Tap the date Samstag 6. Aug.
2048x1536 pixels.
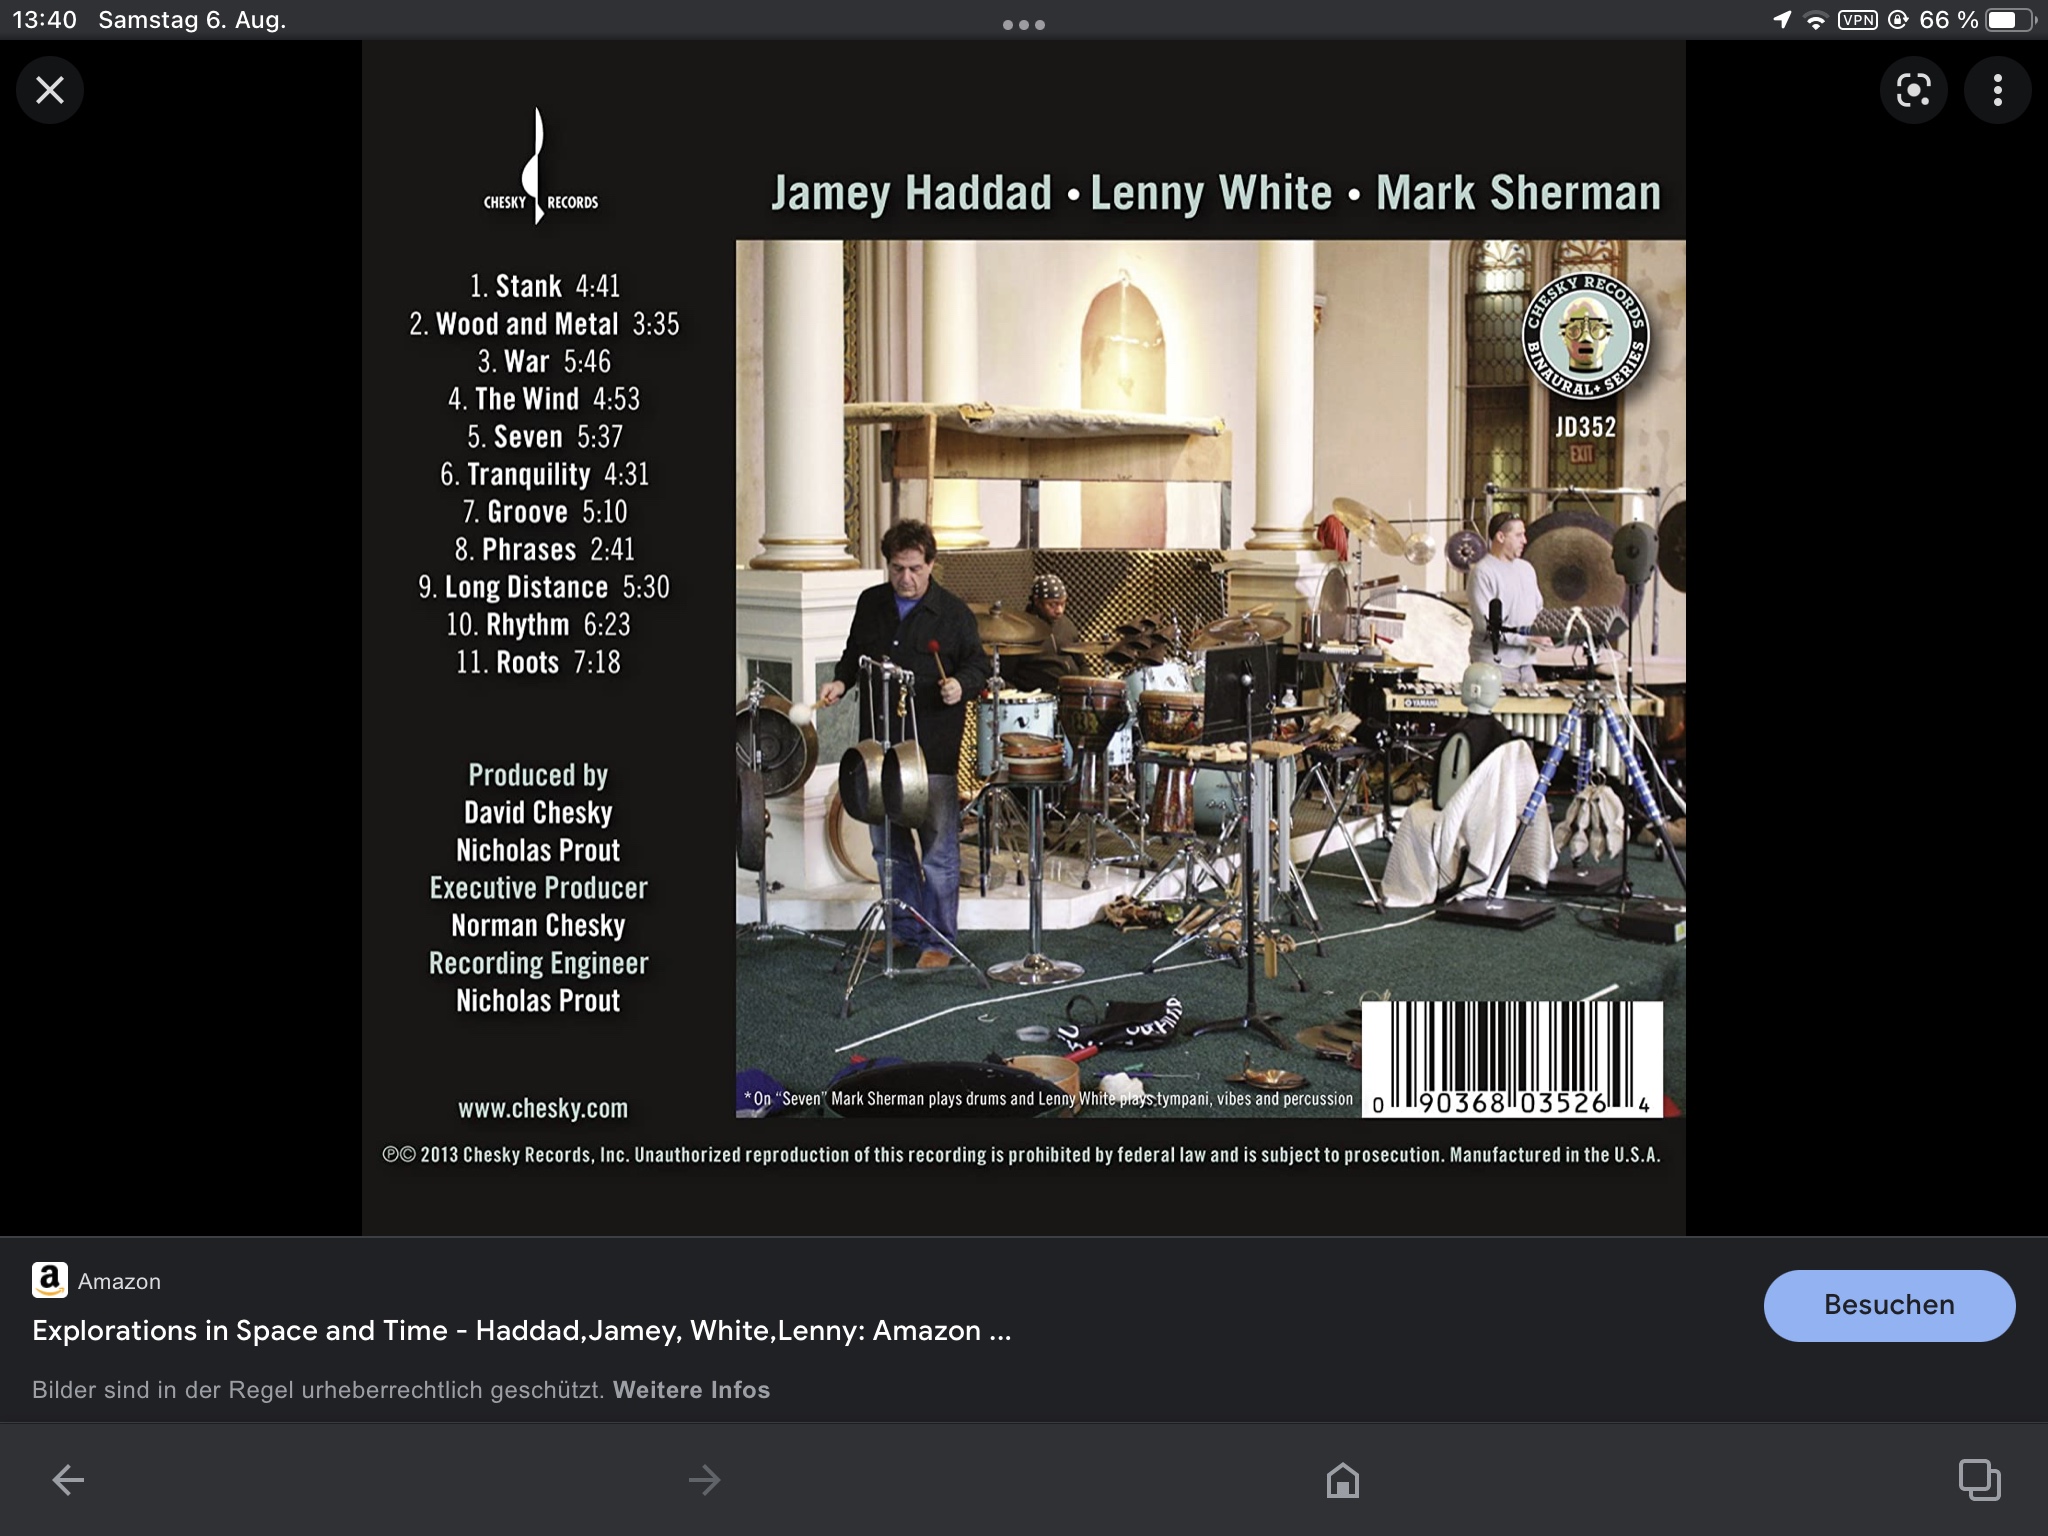click(x=192, y=20)
